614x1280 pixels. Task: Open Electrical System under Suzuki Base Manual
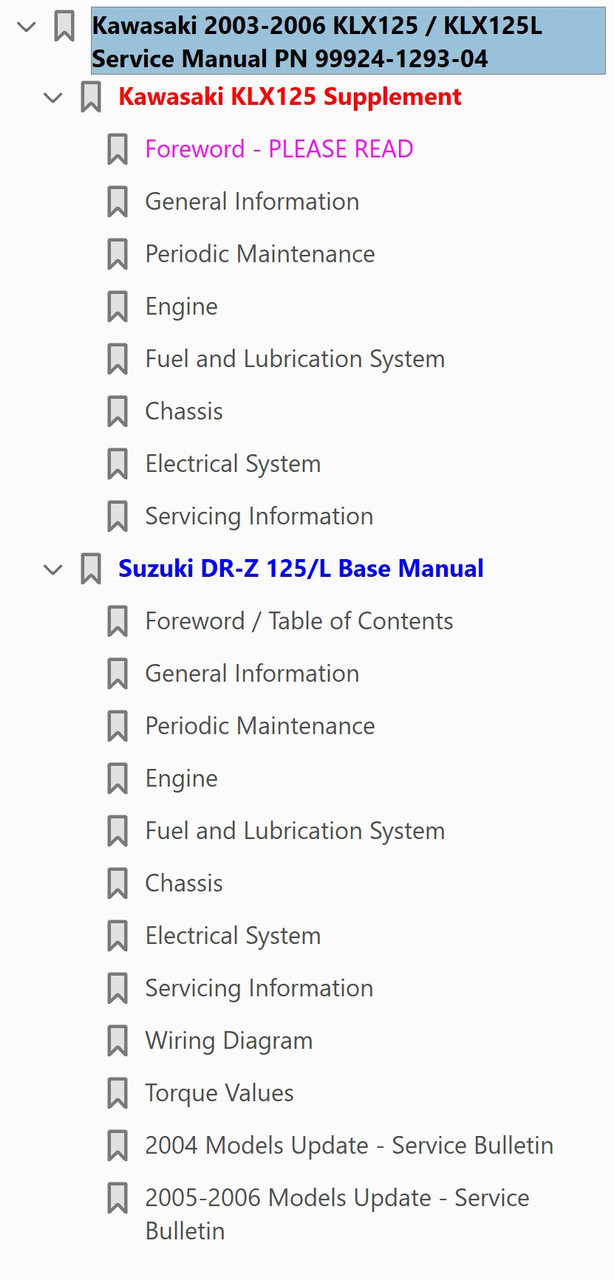[233, 936]
